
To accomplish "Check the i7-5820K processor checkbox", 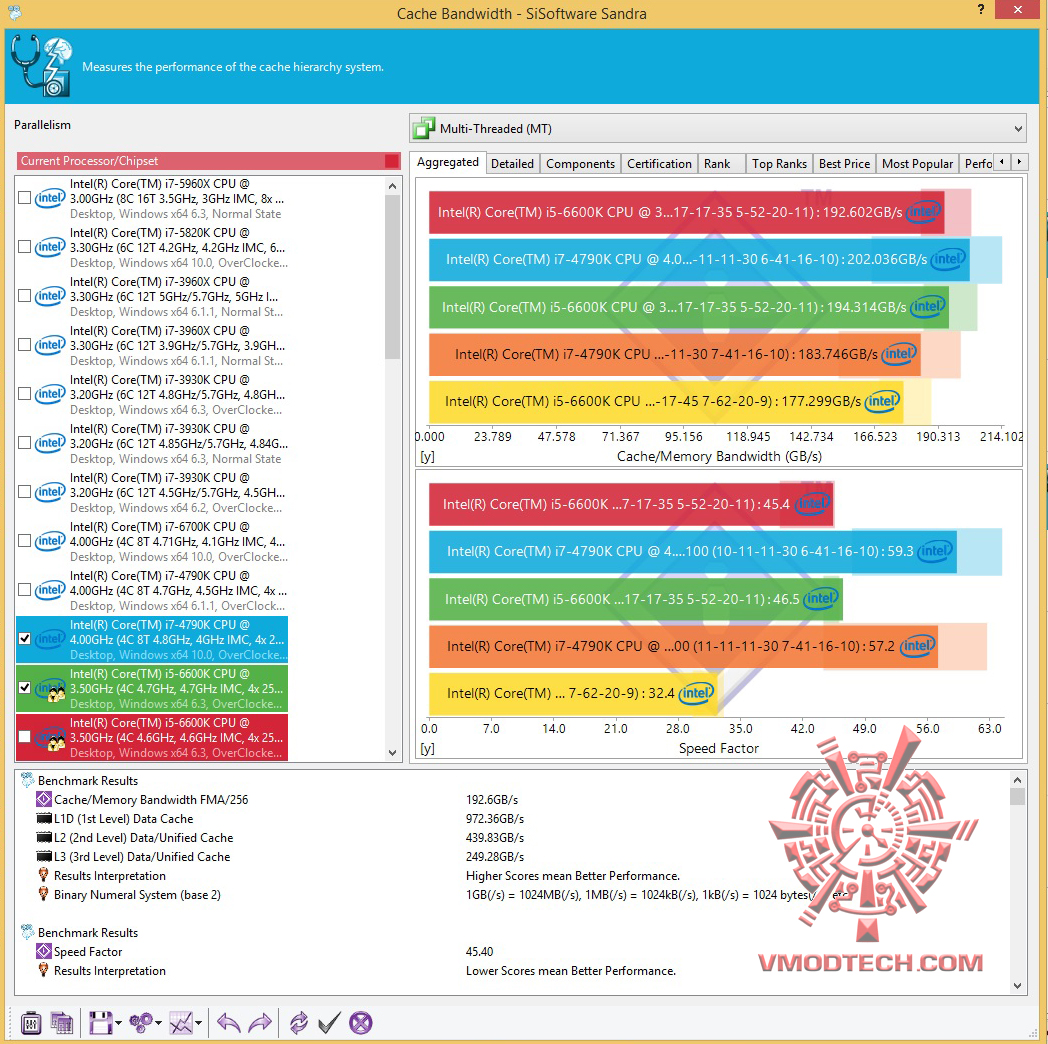I will click(x=25, y=247).
